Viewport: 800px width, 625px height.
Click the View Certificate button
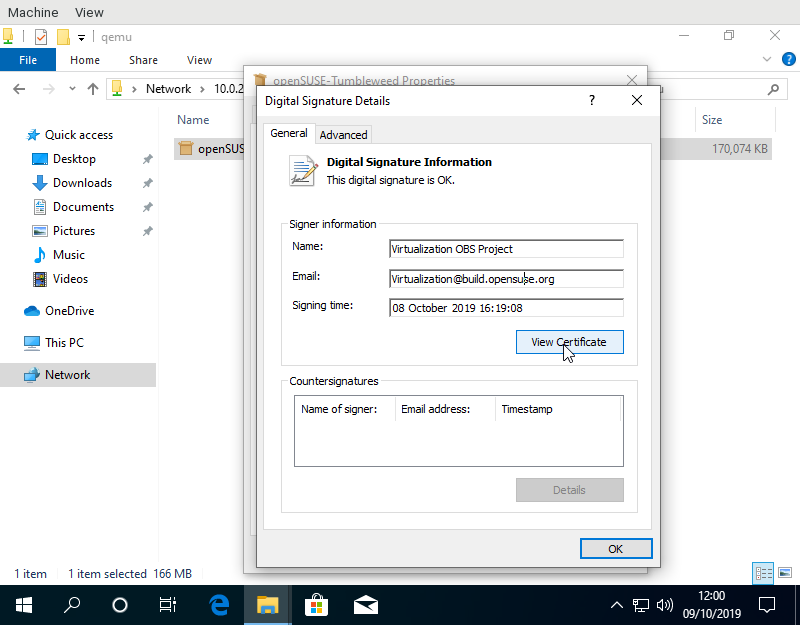(x=569, y=342)
